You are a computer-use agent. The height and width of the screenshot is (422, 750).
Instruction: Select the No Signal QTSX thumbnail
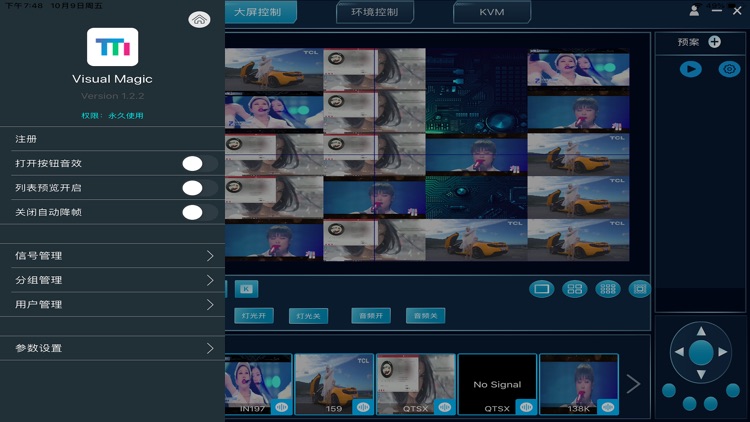497,384
